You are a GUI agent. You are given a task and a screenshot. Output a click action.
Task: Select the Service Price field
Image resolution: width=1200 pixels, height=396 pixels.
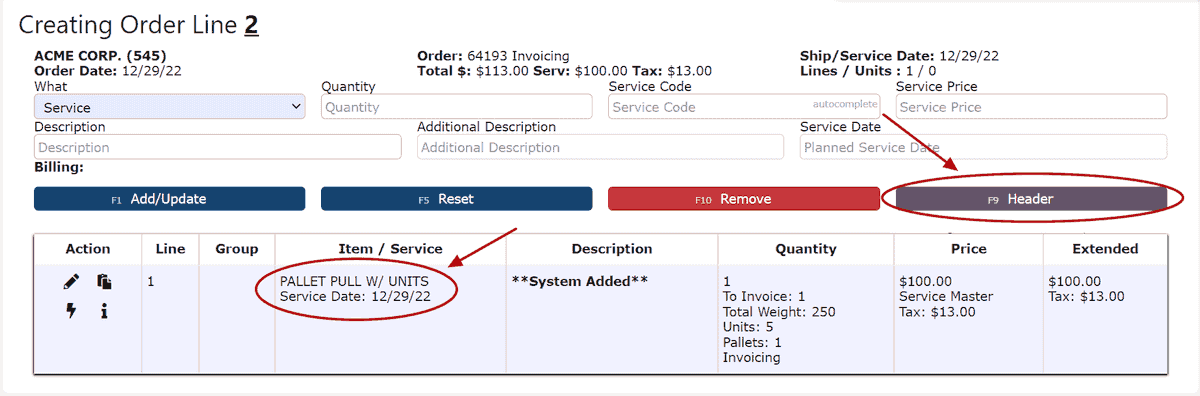[1031, 107]
